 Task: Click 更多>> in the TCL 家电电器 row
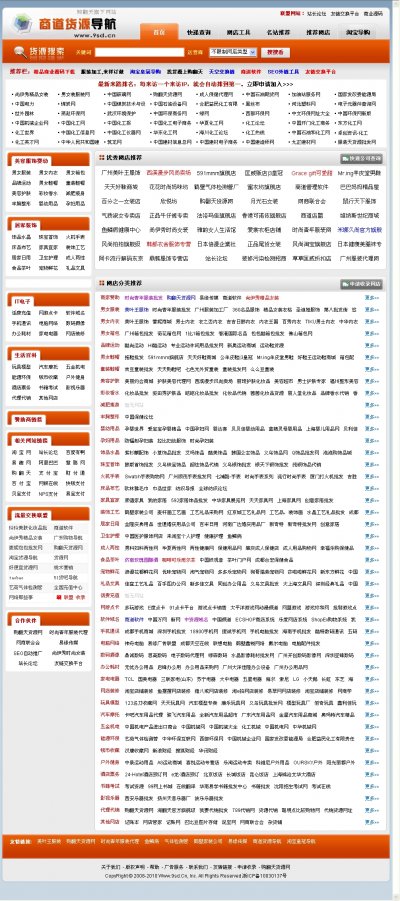pyautogui.click(x=372, y=679)
